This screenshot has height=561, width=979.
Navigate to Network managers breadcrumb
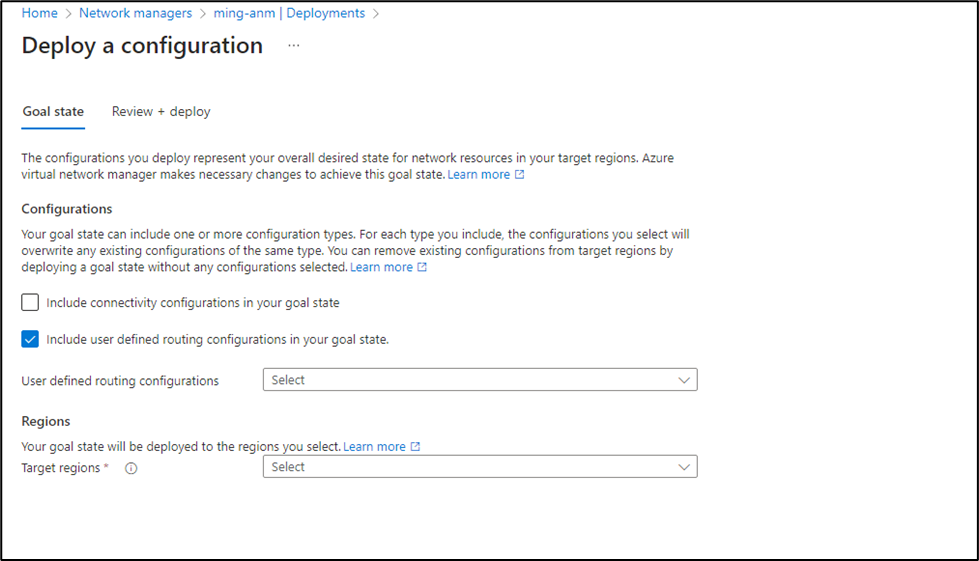point(135,14)
